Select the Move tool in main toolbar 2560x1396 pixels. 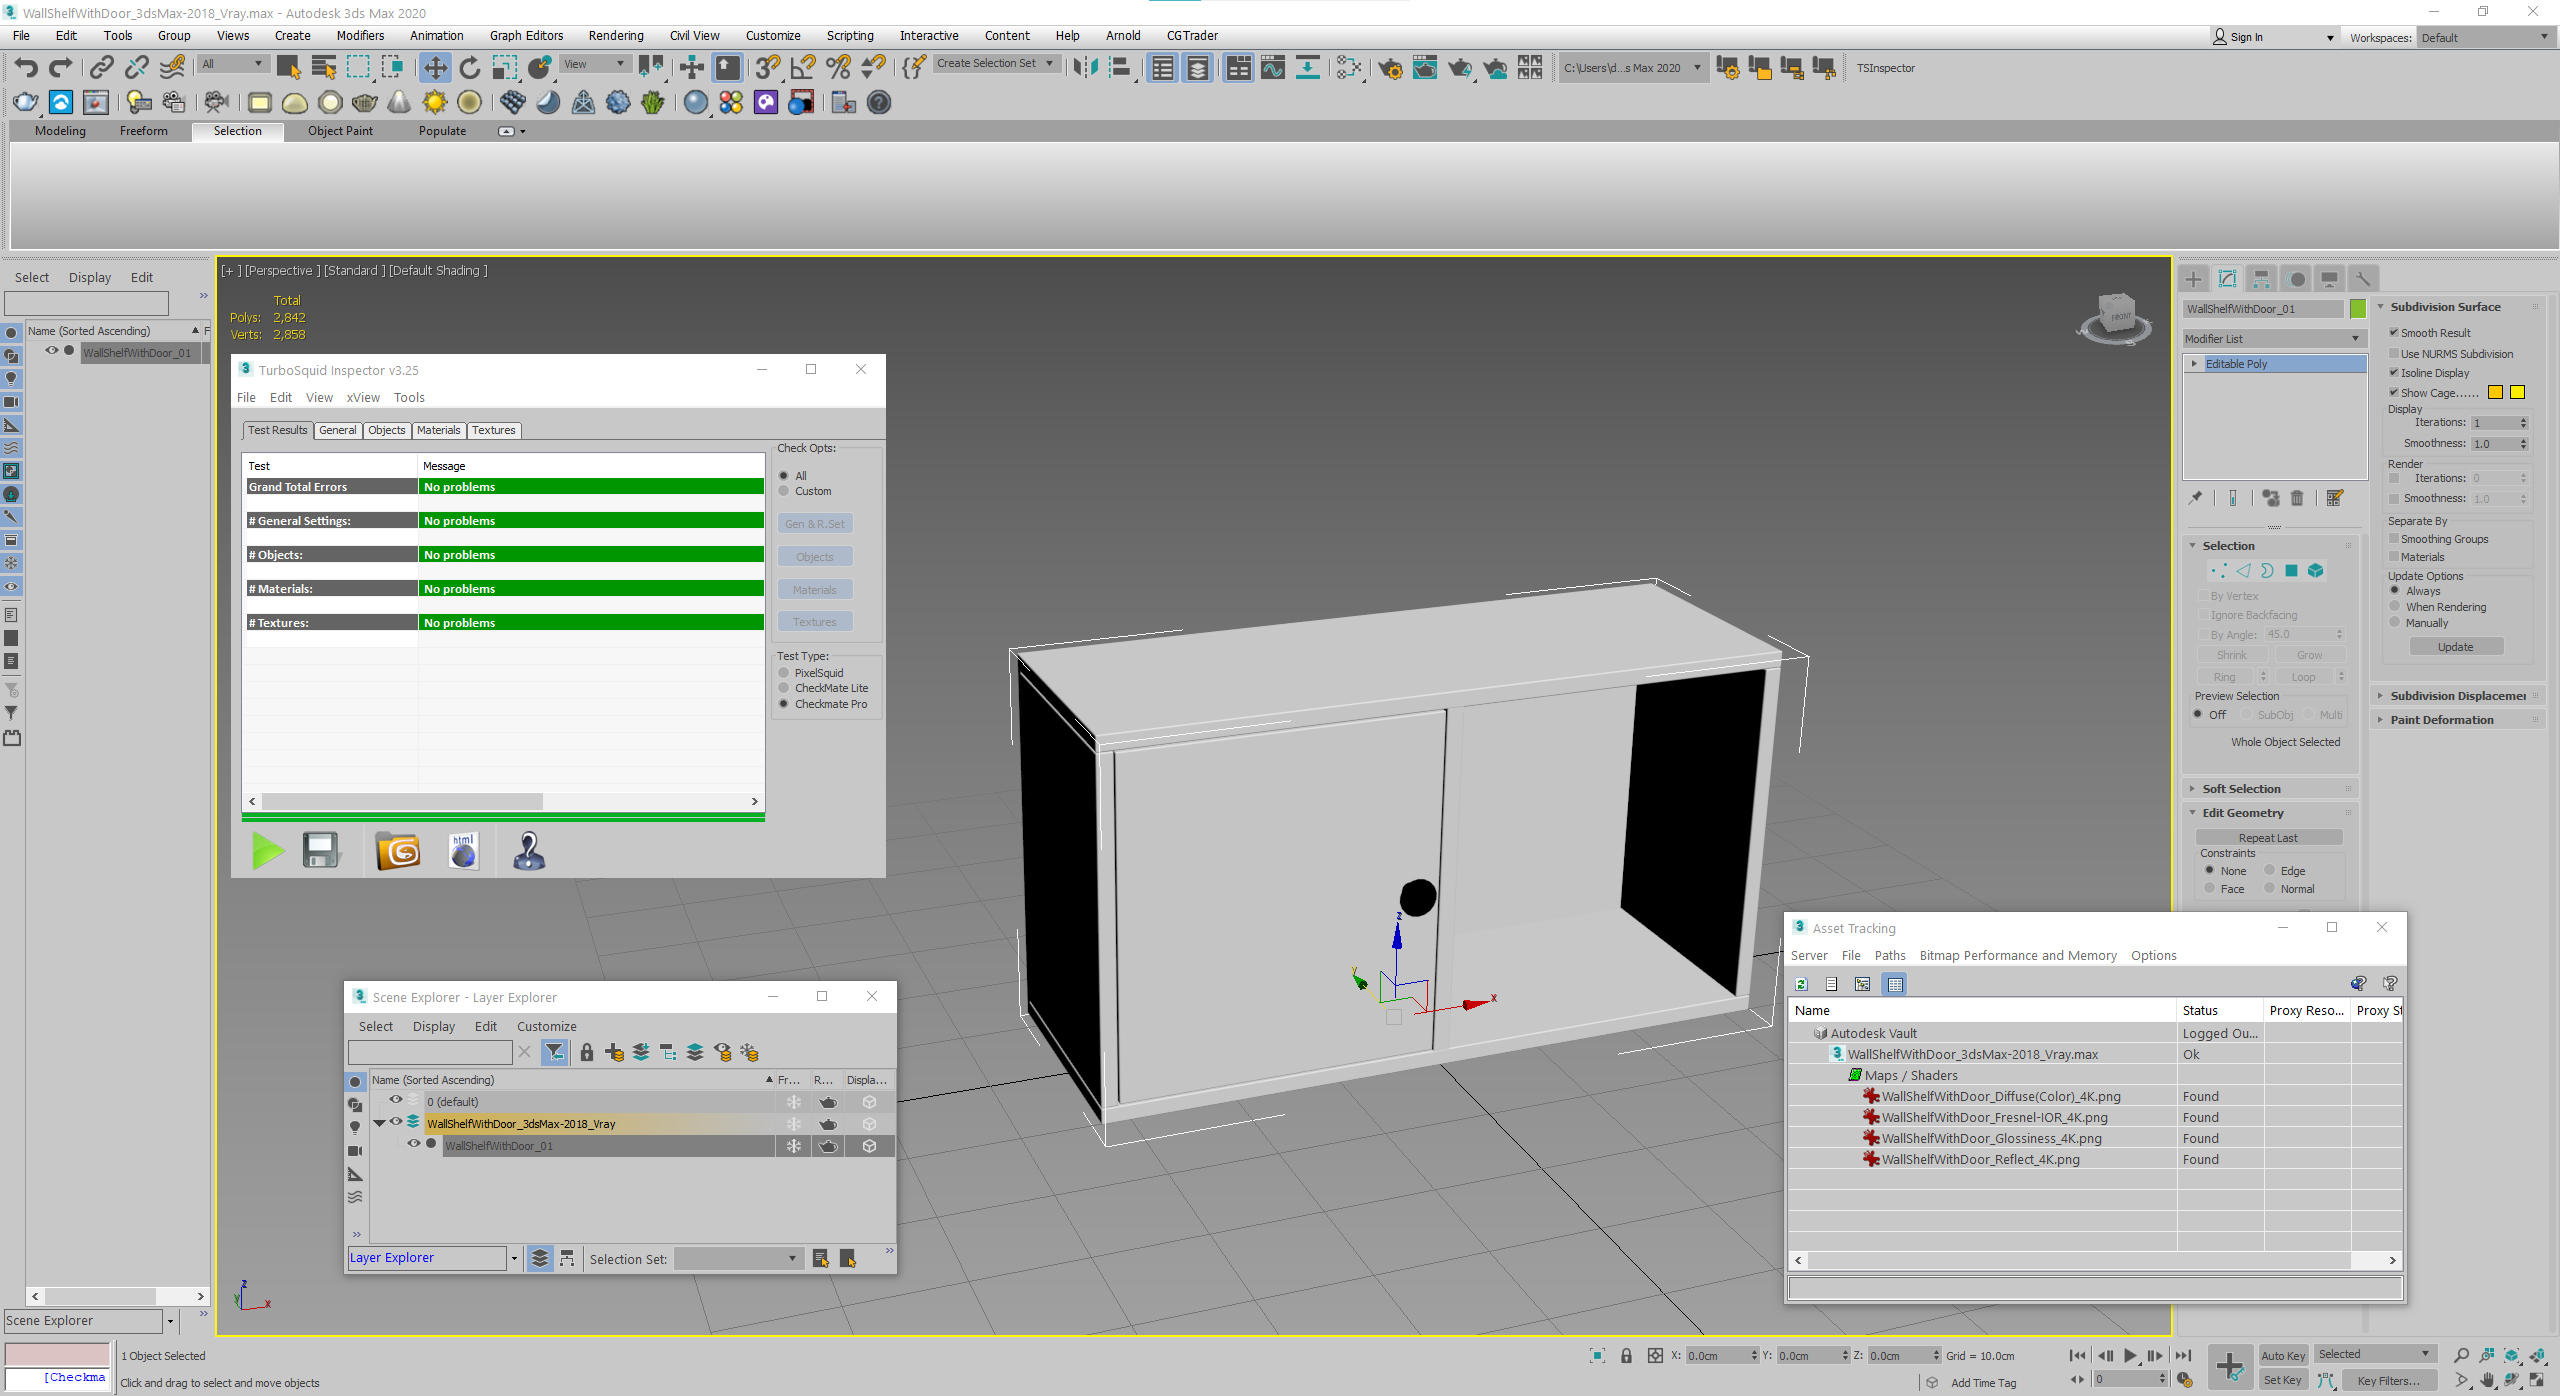435,68
